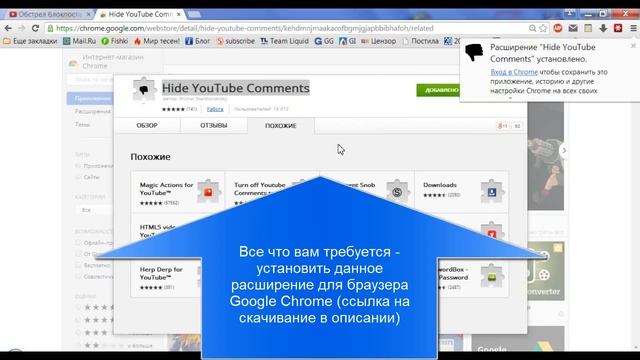The width and height of the screenshot is (640, 360).
Task: Tick the От Google filter checkbox
Action: [x=78, y=254]
